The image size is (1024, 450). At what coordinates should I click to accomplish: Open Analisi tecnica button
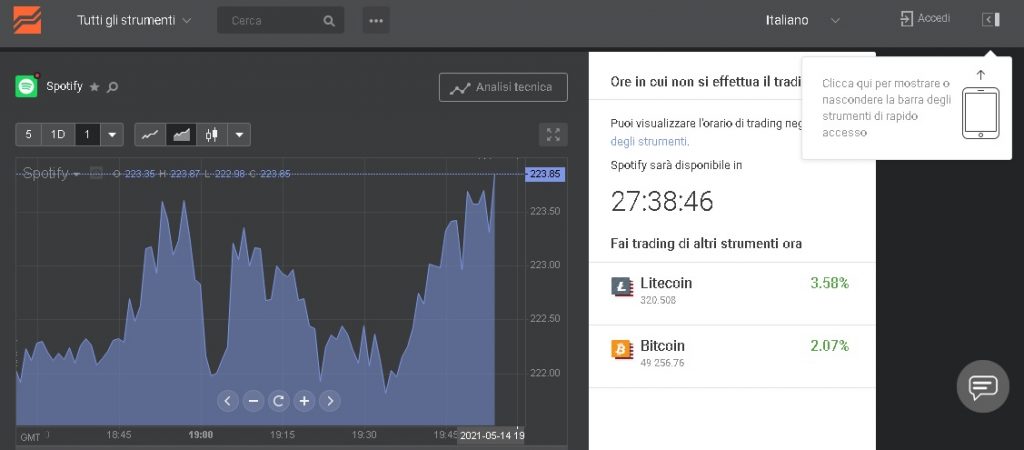click(503, 88)
